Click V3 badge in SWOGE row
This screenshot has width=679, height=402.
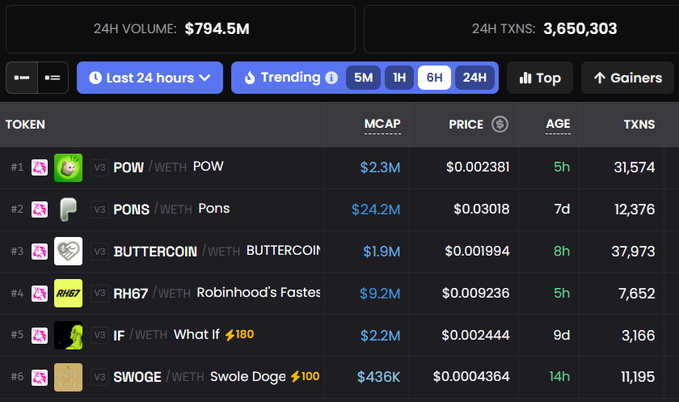point(100,377)
